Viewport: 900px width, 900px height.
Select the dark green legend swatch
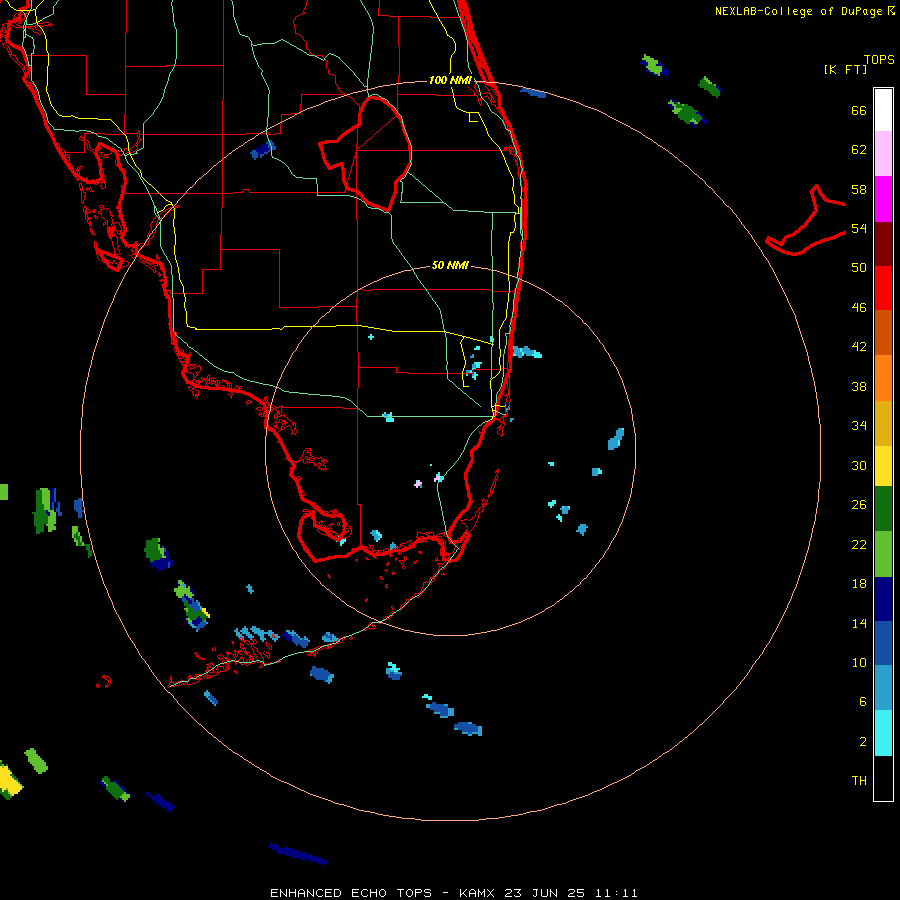tap(883, 509)
